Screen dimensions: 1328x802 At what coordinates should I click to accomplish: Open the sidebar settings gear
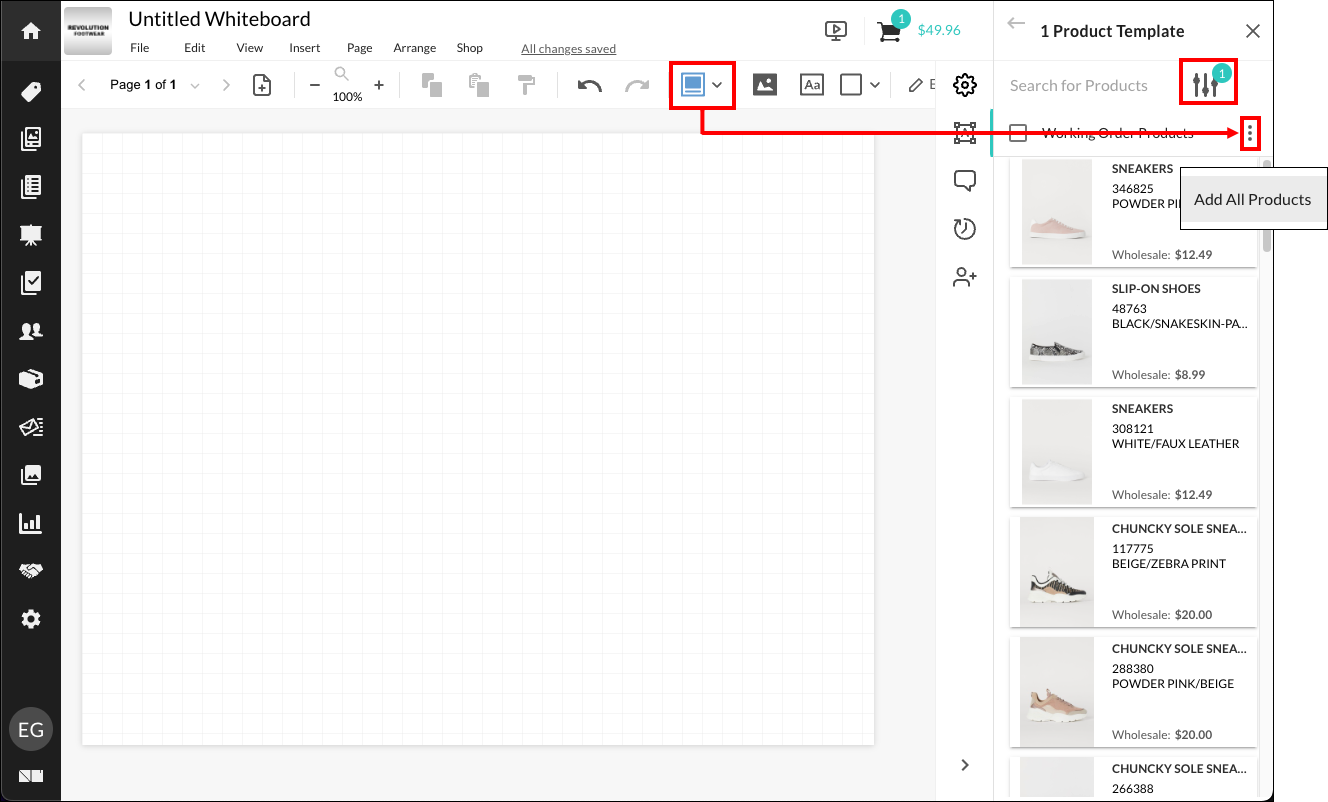(31, 619)
